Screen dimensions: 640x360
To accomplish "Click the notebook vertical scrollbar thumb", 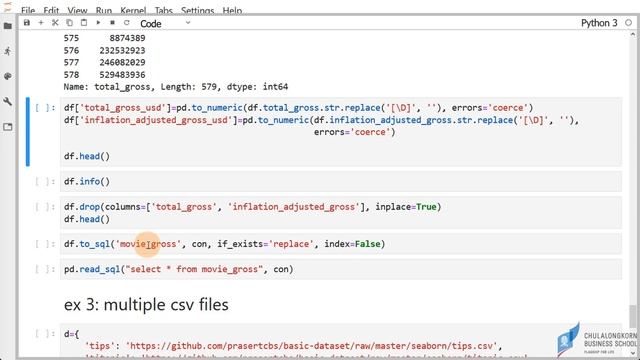I will click(x=633, y=316).
